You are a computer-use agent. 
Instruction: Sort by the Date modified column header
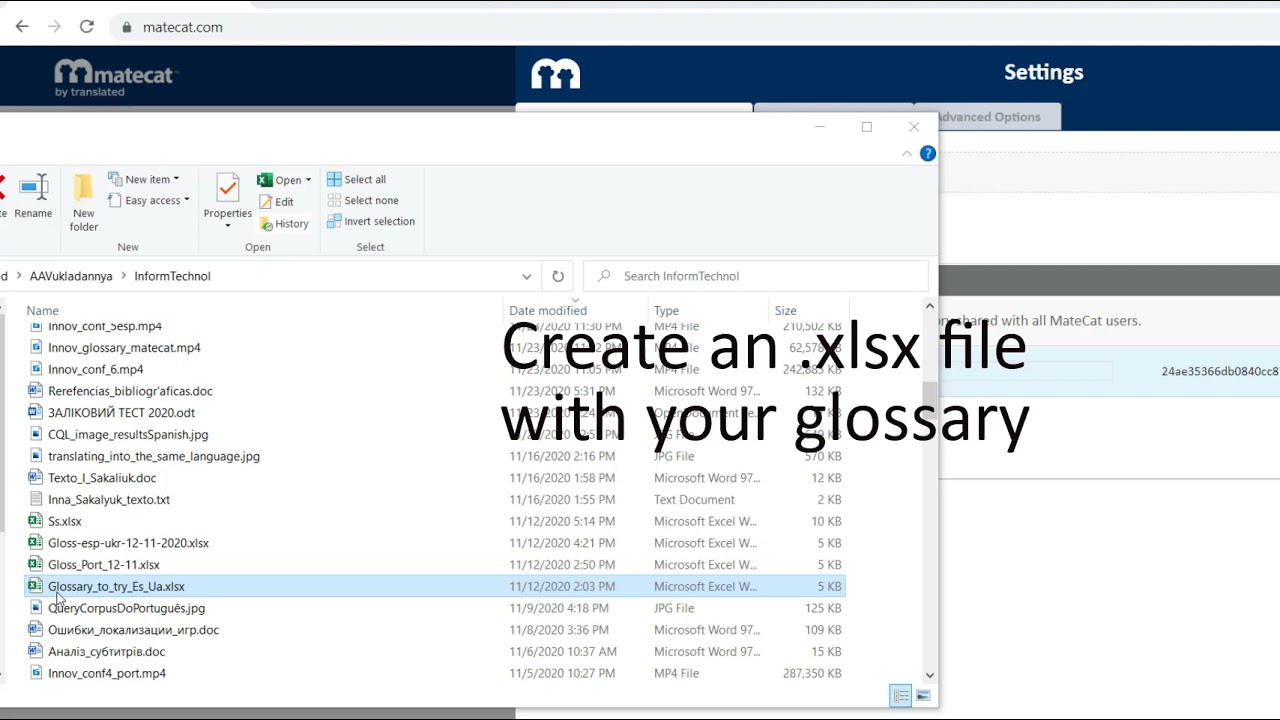point(548,311)
